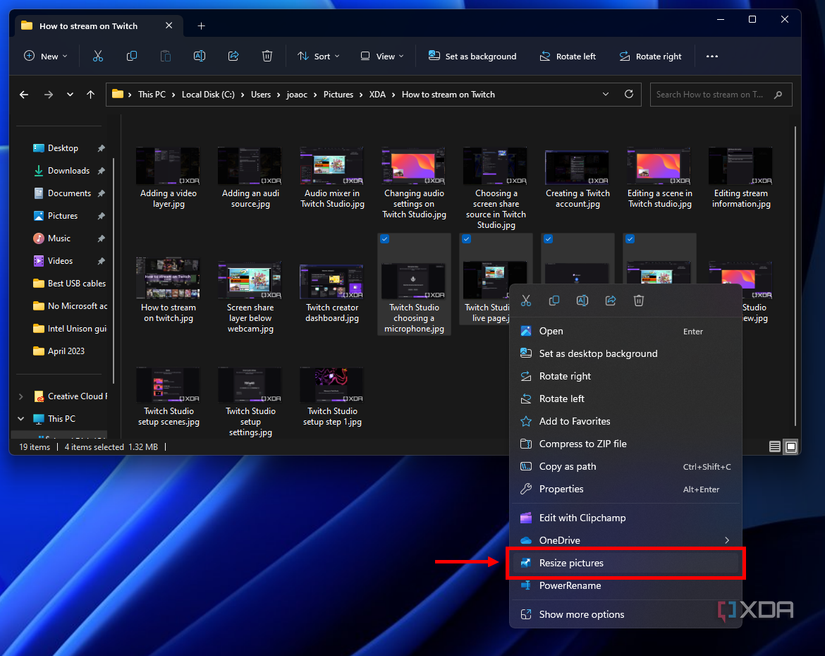825x656 pixels.
Task: Click the search box for this folder
Action: 721,95
